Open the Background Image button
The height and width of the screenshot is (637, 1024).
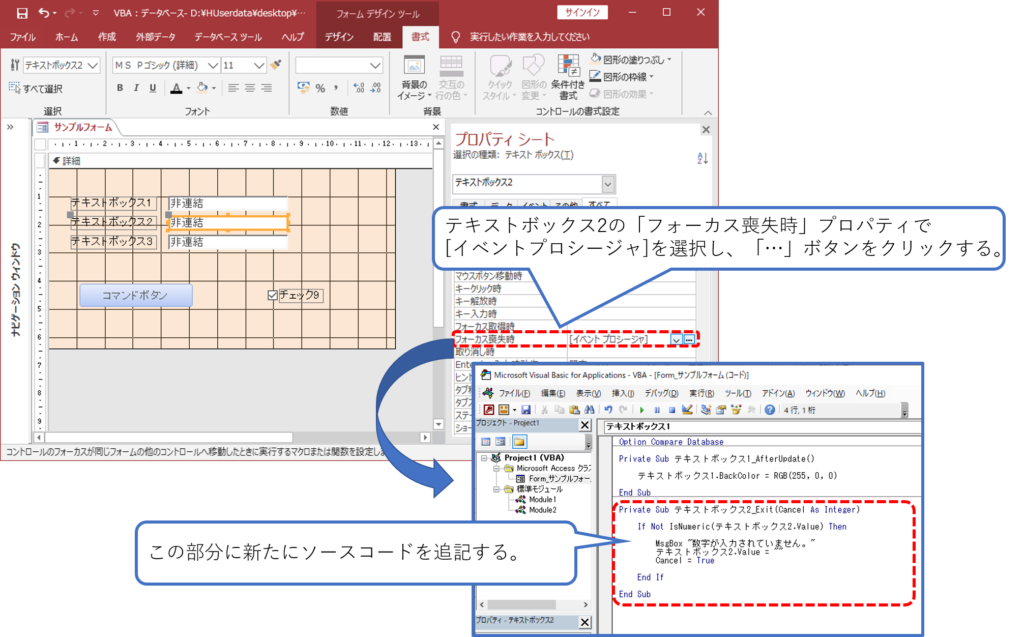coord(413,78)
